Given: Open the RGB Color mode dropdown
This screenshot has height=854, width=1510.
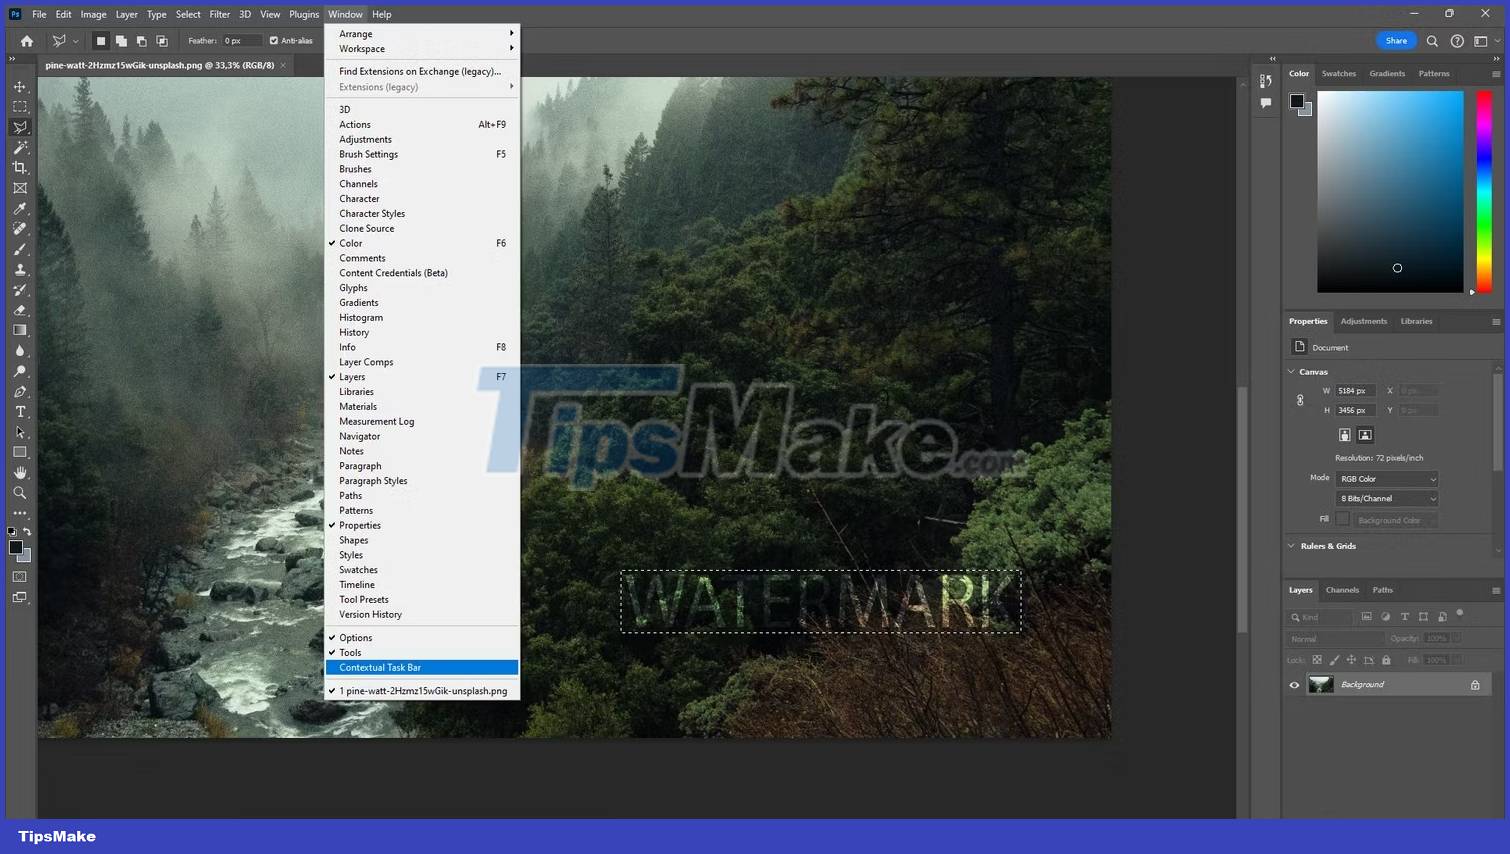Looking at the screenshot, I should 1387,478.
